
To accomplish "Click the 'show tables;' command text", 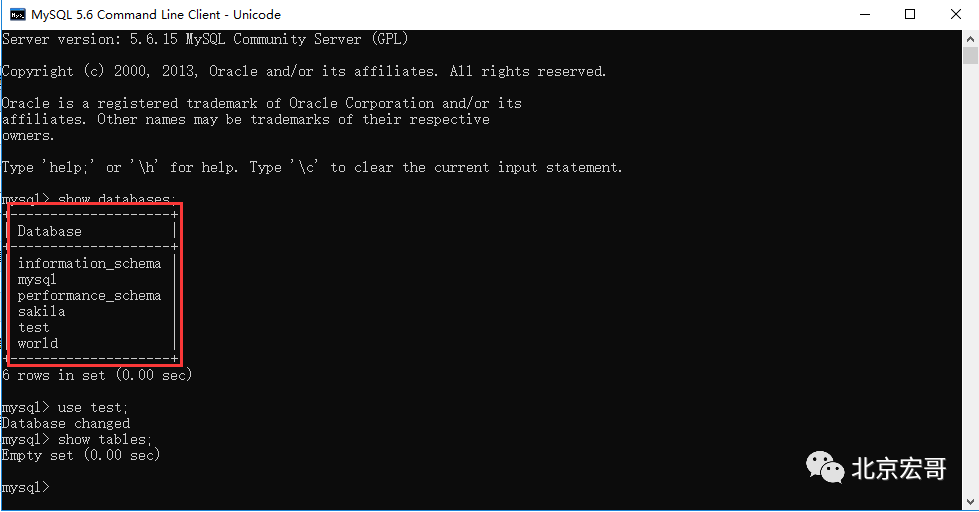I will 105,439.
